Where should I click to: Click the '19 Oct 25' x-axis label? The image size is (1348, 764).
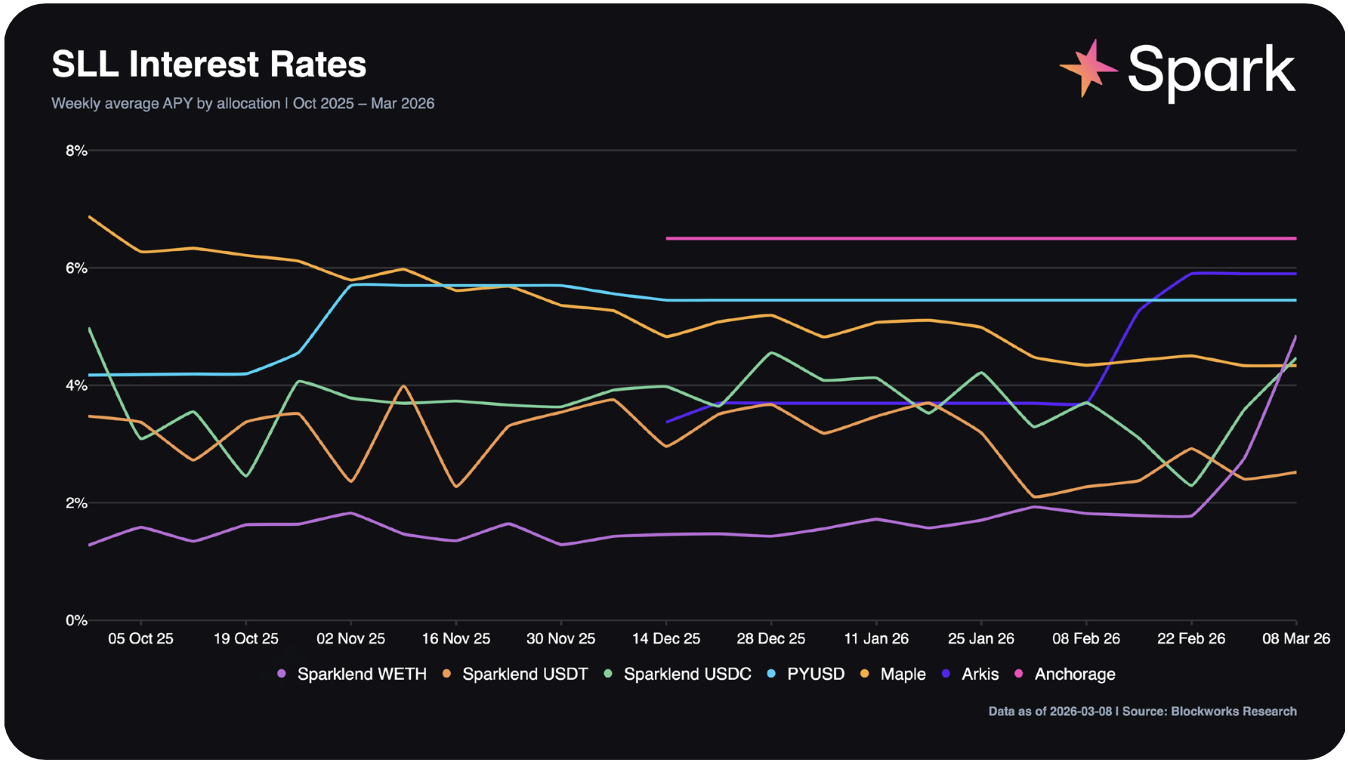(x=246, y=638)
